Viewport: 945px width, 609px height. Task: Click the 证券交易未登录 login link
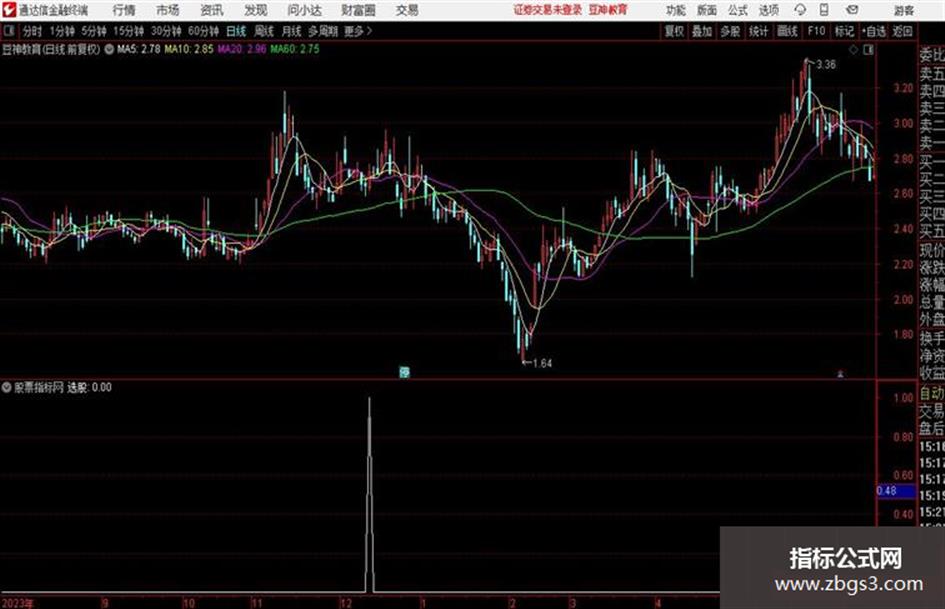click(548, 10)
